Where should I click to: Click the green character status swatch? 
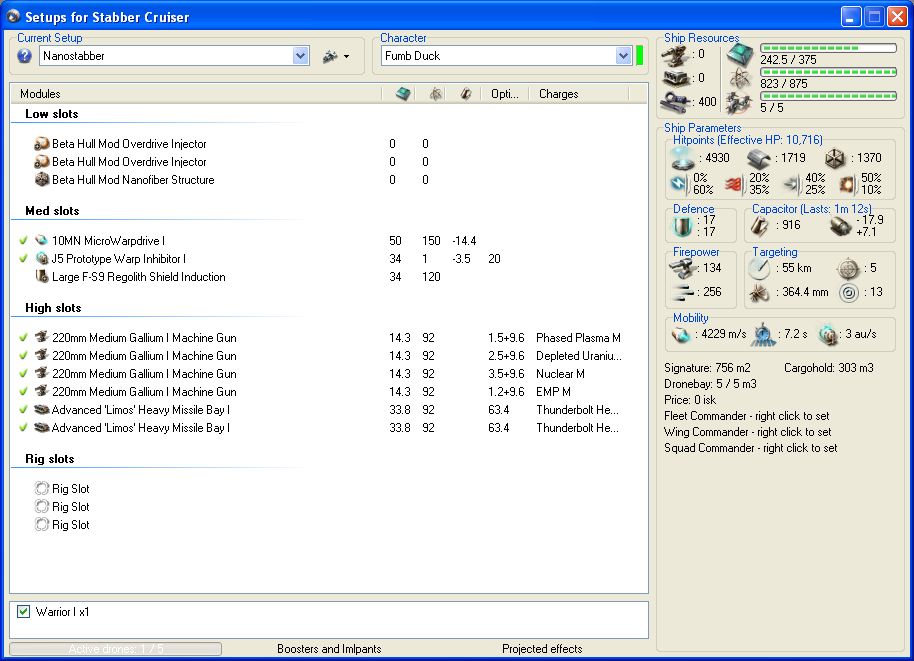(640, 56)
